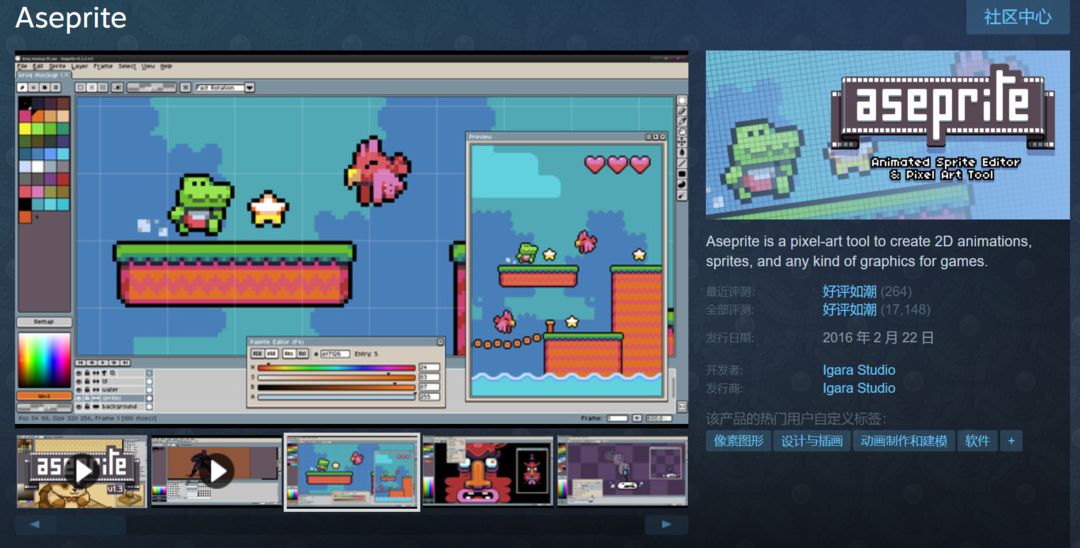Select the paint bucket tool in the right toolbar
Viewport: 1080px width, 548px height.
682,152
